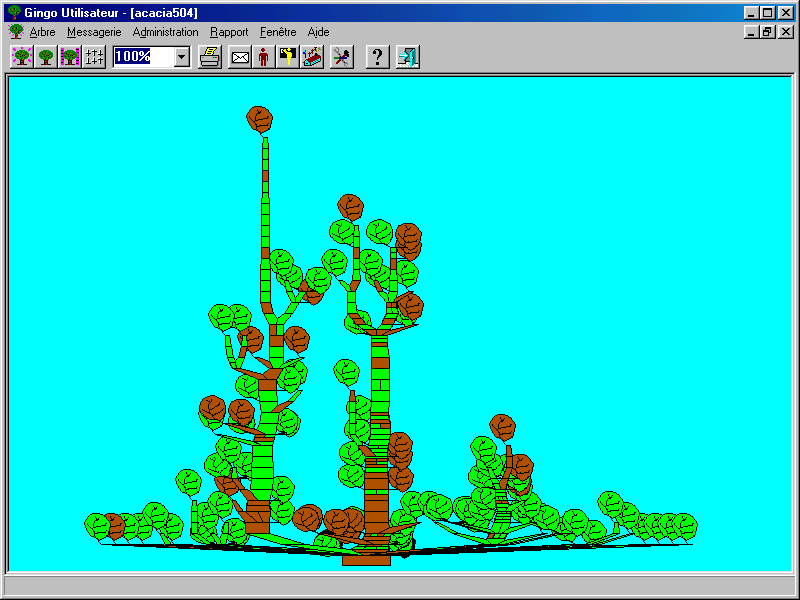
Task: Exit via the door icon
Action: pyautogui.click(x=407, y=57)
